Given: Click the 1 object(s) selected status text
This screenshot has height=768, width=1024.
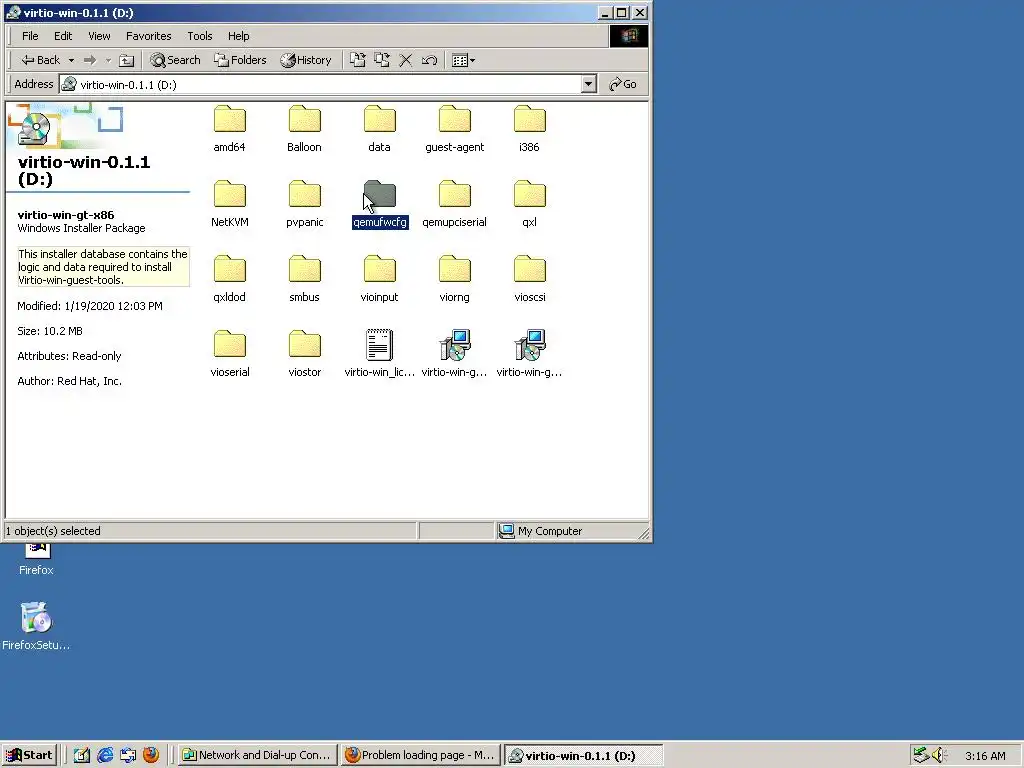Looking at the screenshot, I should [54, 531].
